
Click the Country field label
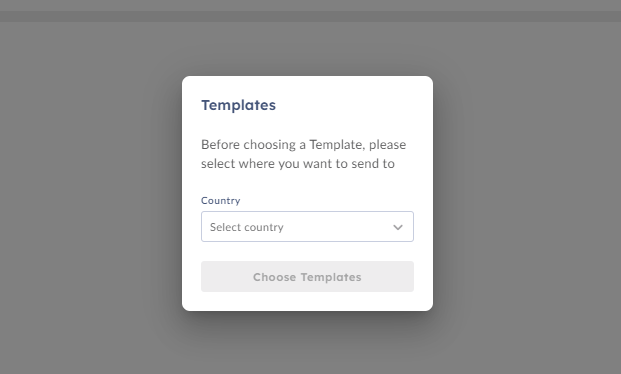coord(221,200)
